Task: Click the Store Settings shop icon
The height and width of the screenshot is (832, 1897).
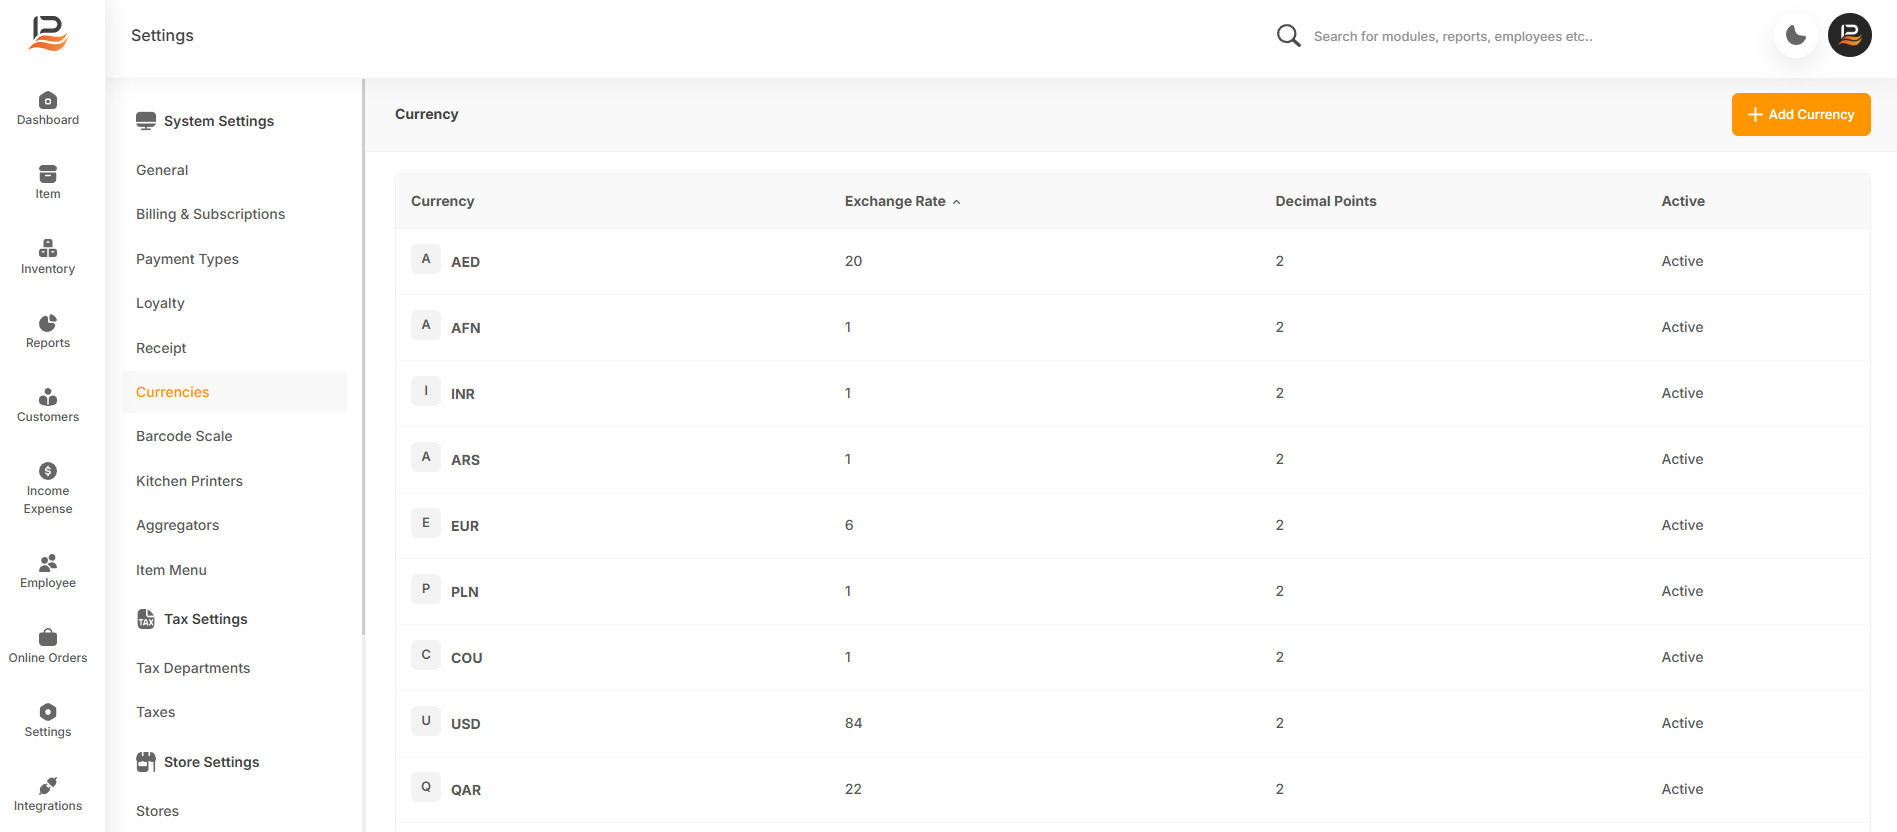Action: [146, 762]
